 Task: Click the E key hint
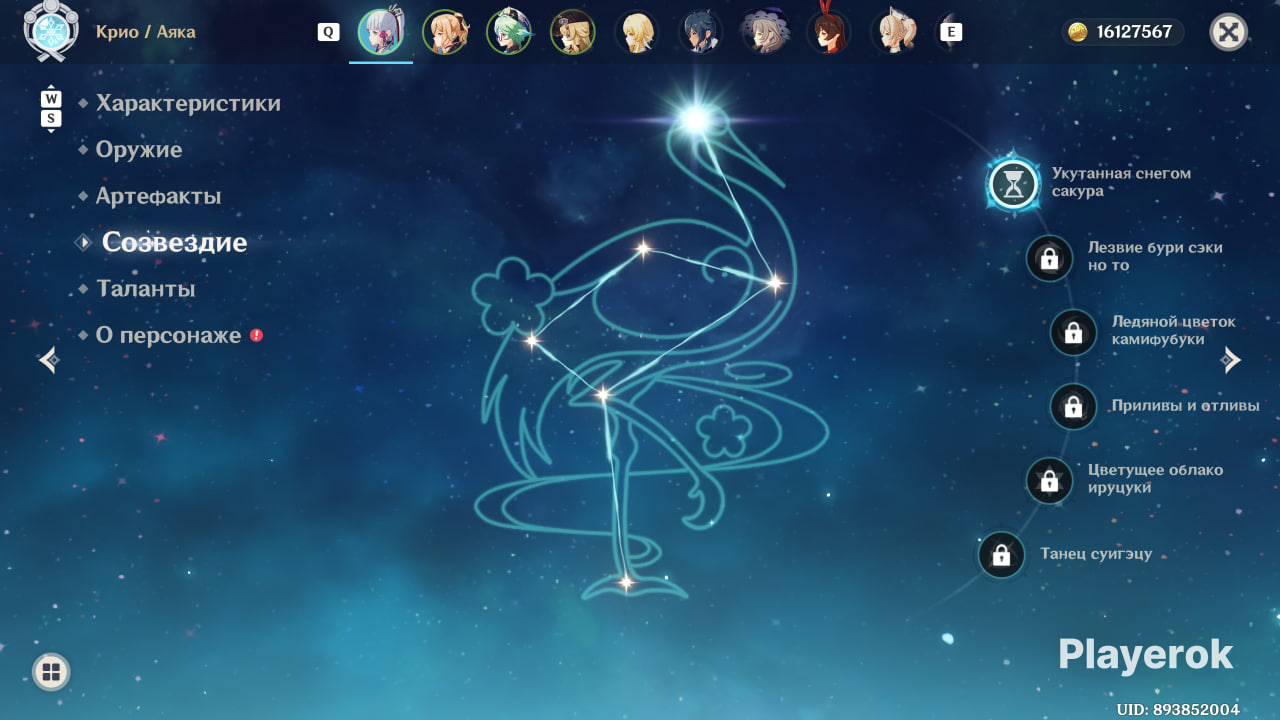[x=952, y=32]
